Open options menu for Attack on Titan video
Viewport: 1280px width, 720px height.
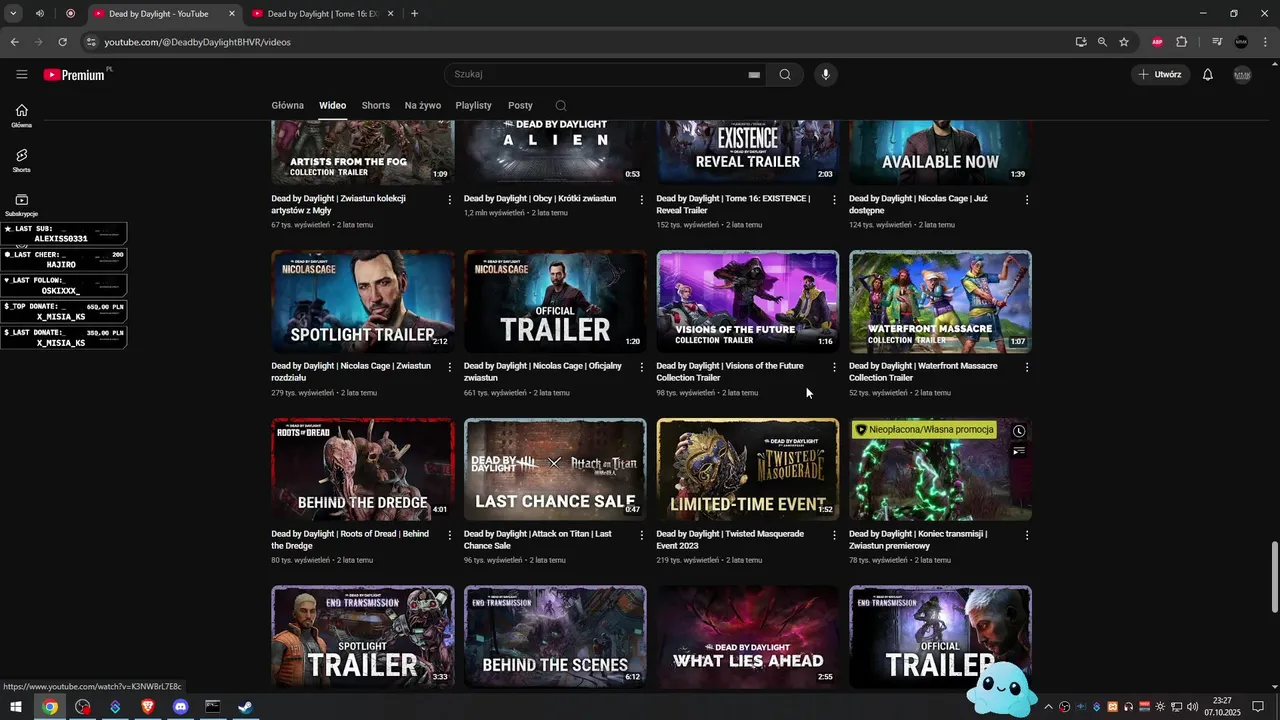point(642,535)
